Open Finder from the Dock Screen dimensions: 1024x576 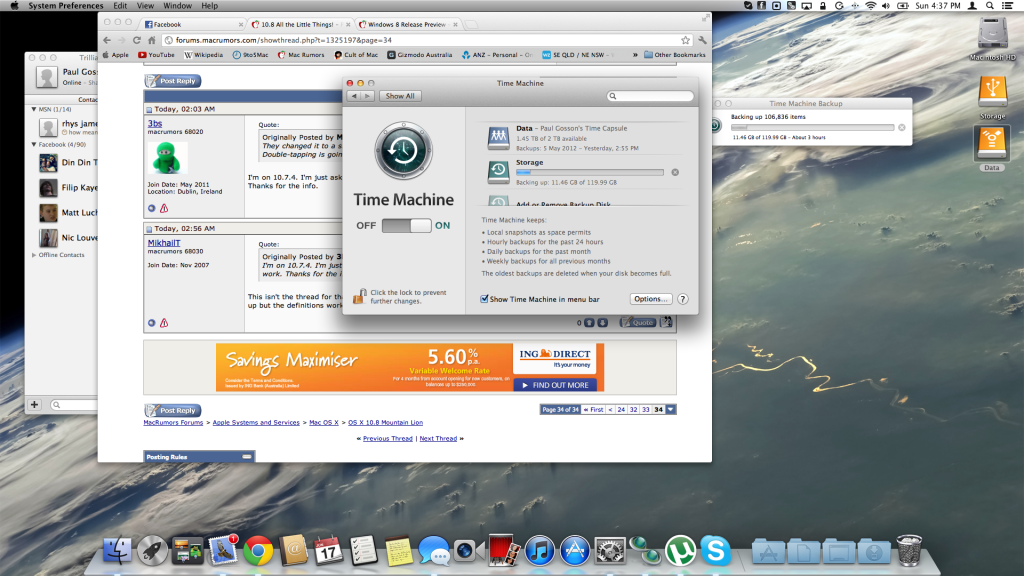point(117,551)
